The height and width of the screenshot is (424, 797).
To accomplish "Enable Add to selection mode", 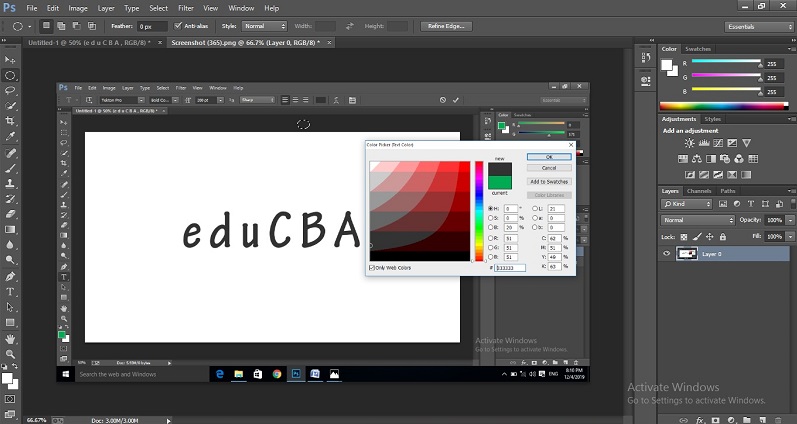I will [x=62, y=26].
